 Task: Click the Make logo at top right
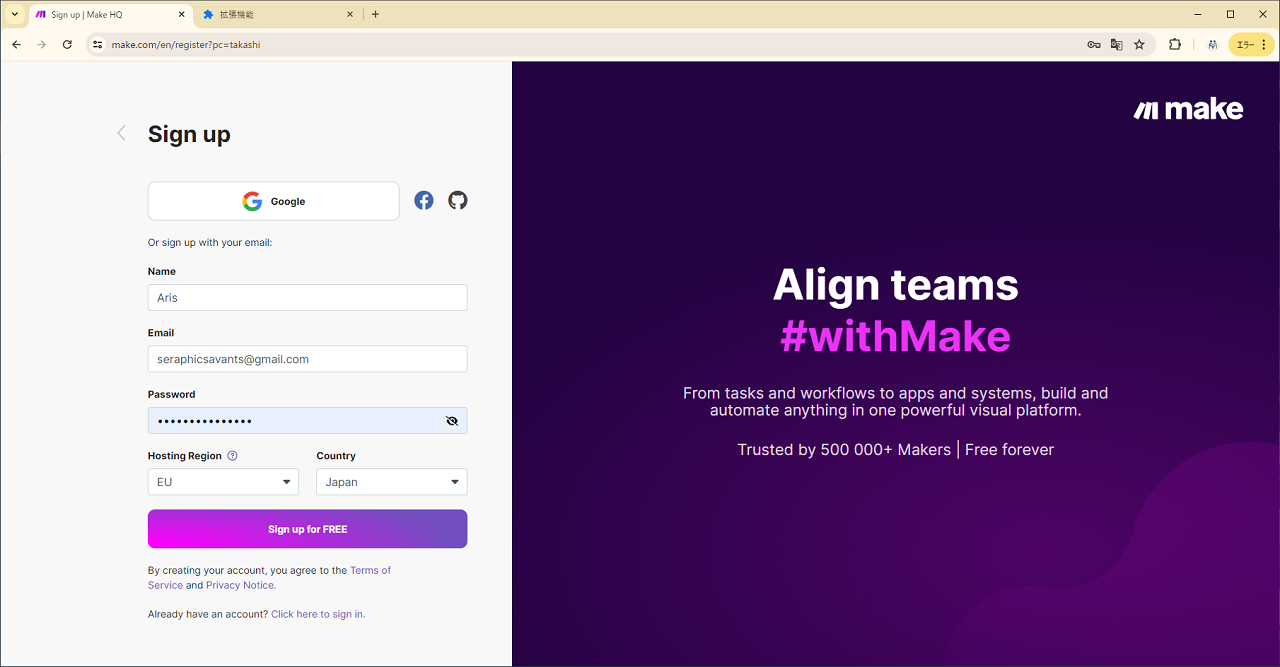coord(1188,110)
